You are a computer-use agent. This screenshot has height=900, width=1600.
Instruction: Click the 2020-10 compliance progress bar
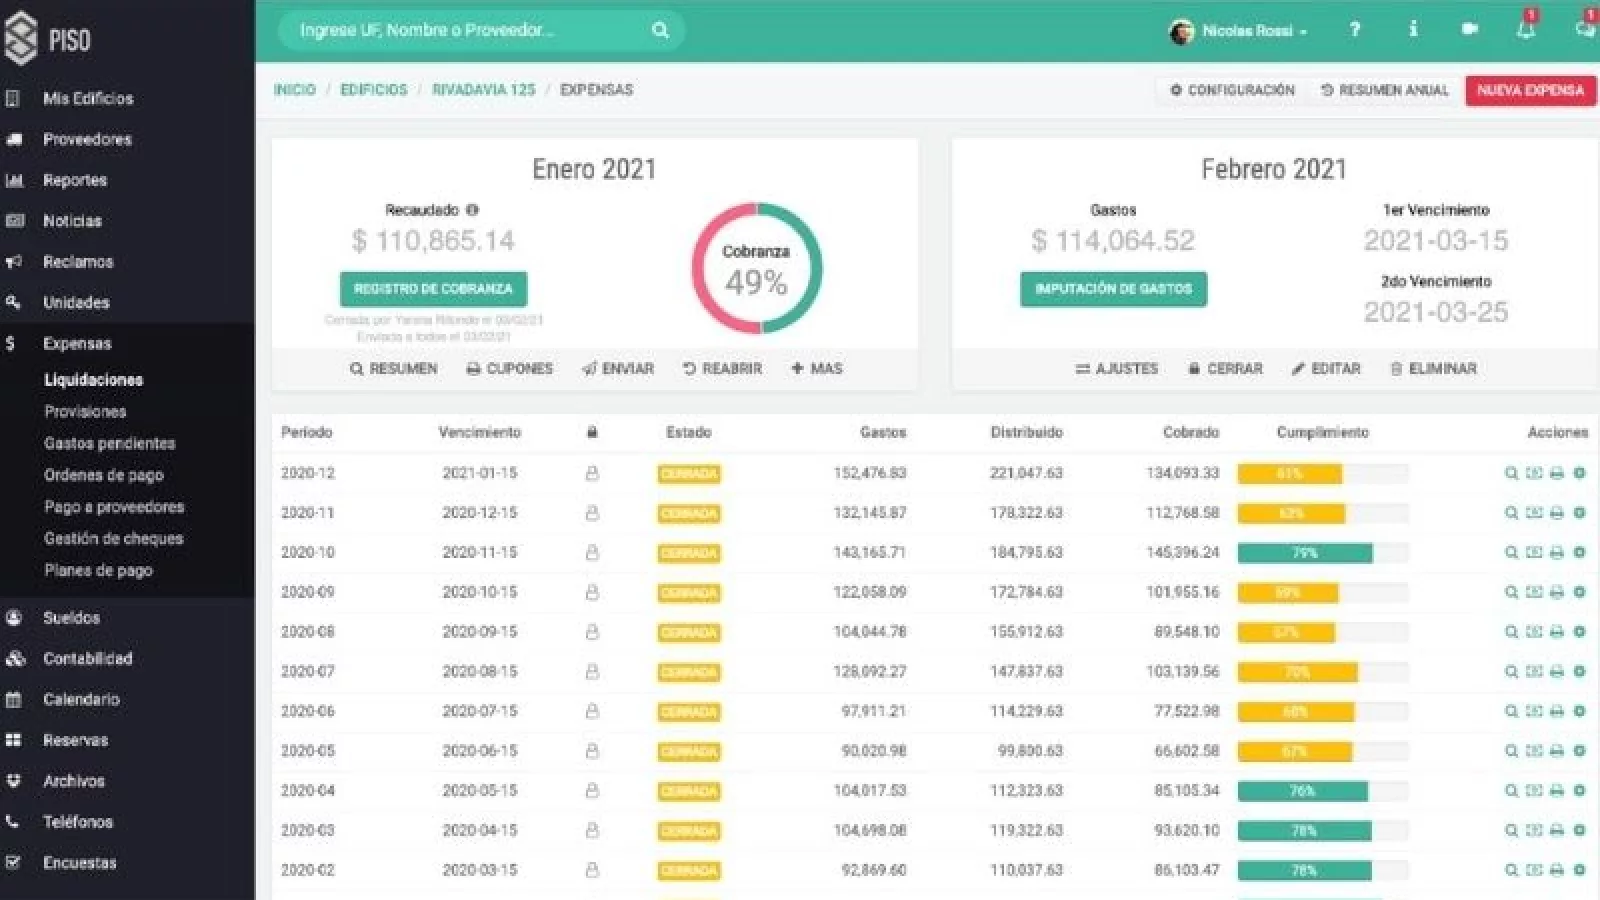(1322, 553)
